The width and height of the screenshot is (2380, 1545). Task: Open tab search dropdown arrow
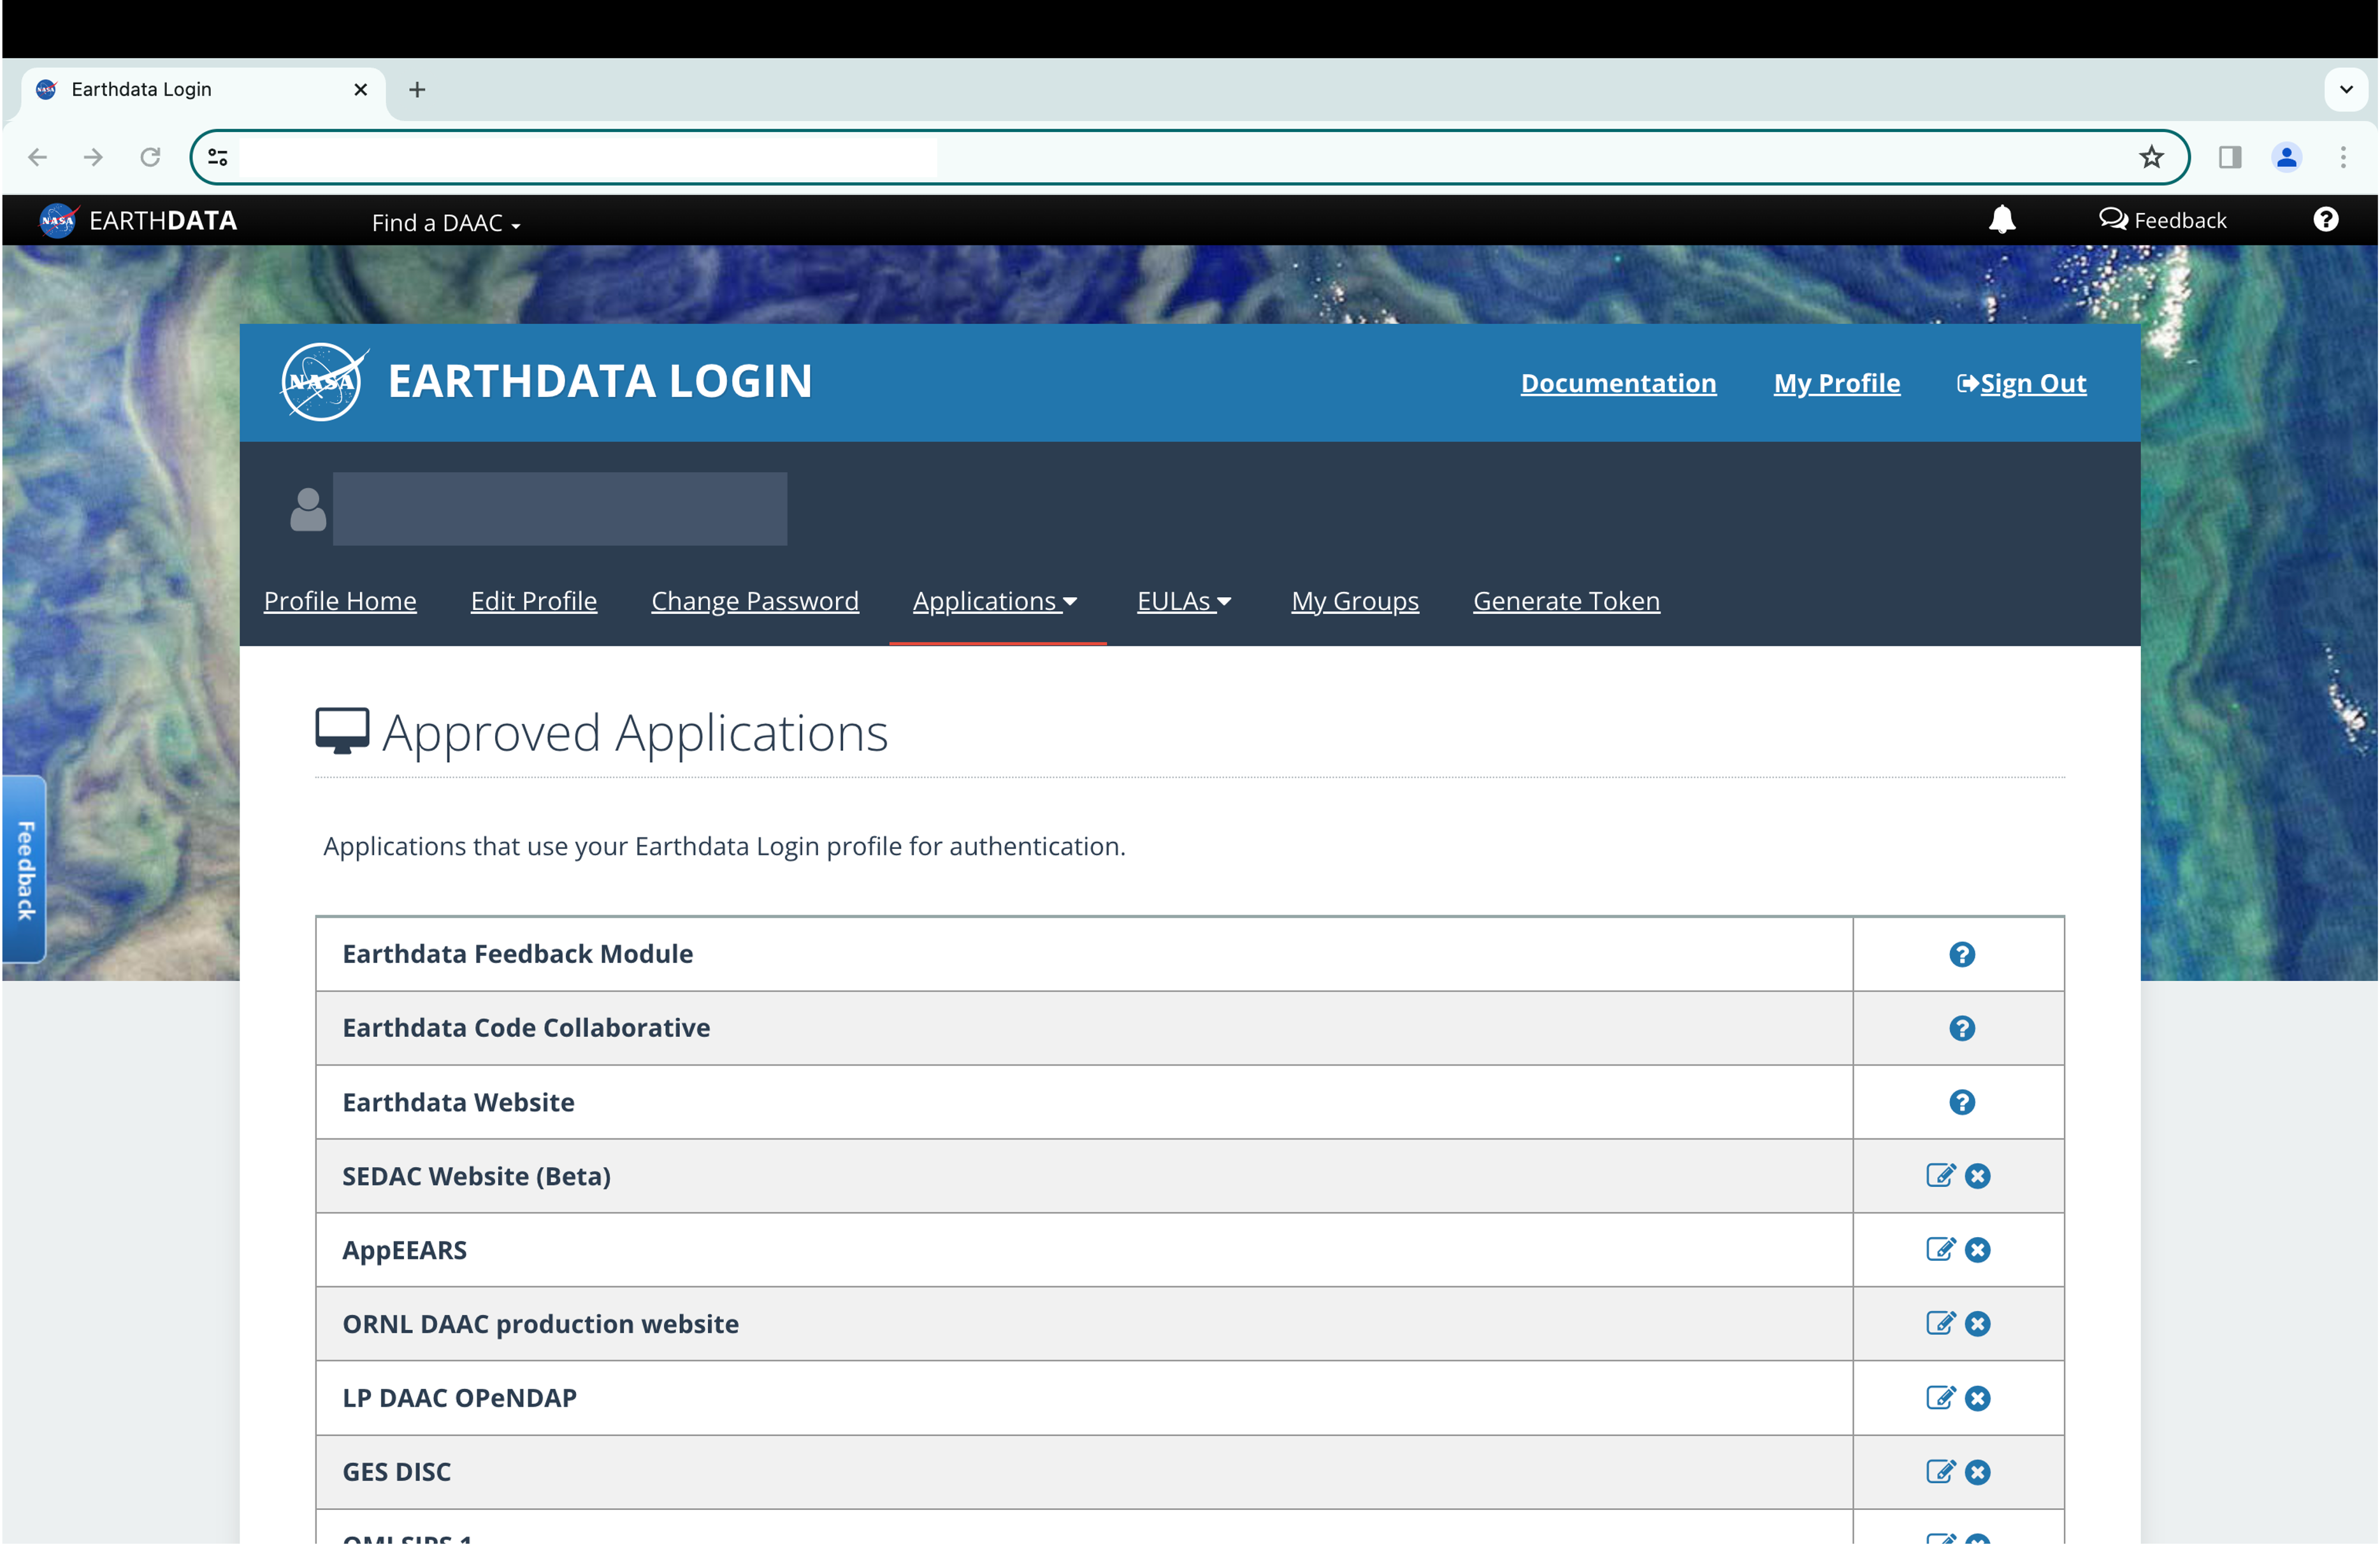pos(2346,90)
